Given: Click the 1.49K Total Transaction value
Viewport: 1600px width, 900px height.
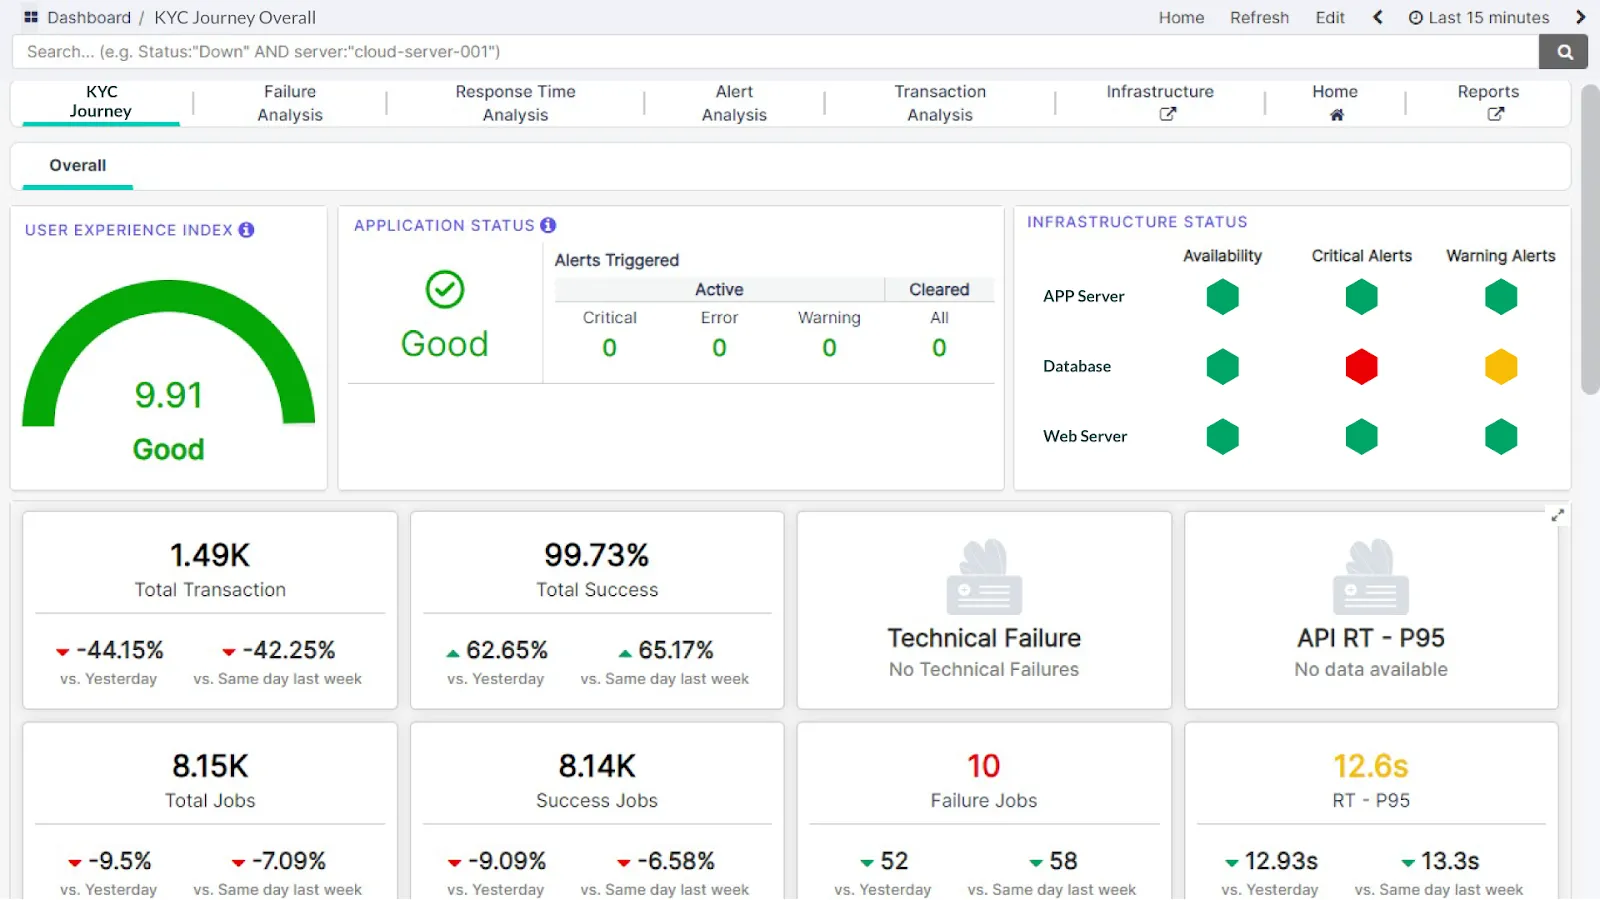Looking at the screenshot, I should tap(210, 555).
